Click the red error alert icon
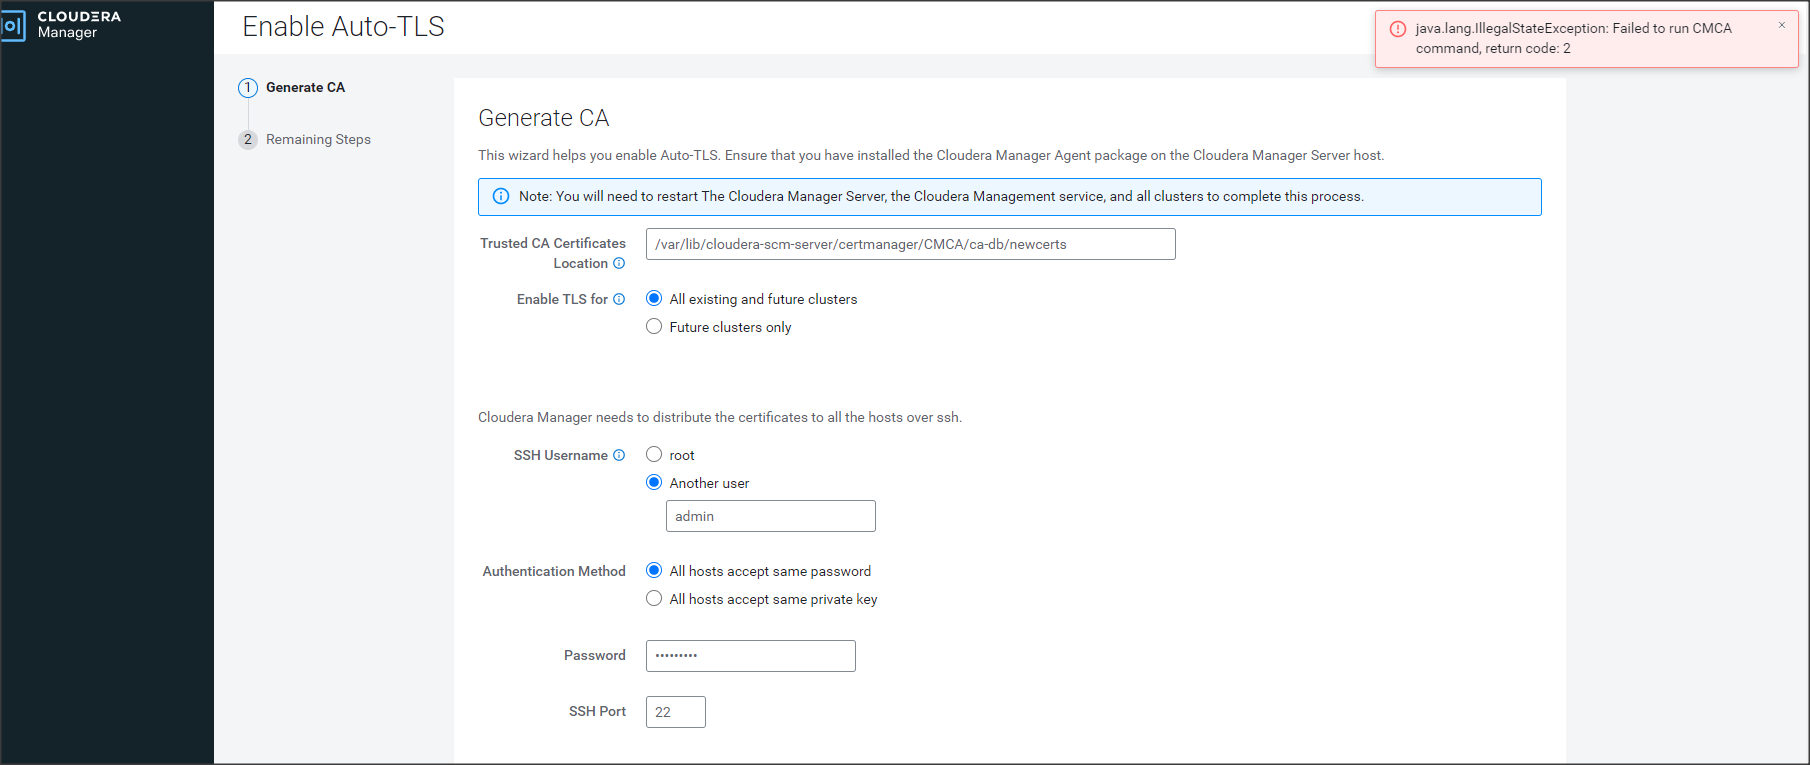The image size is (1810, 765). 1398,29
